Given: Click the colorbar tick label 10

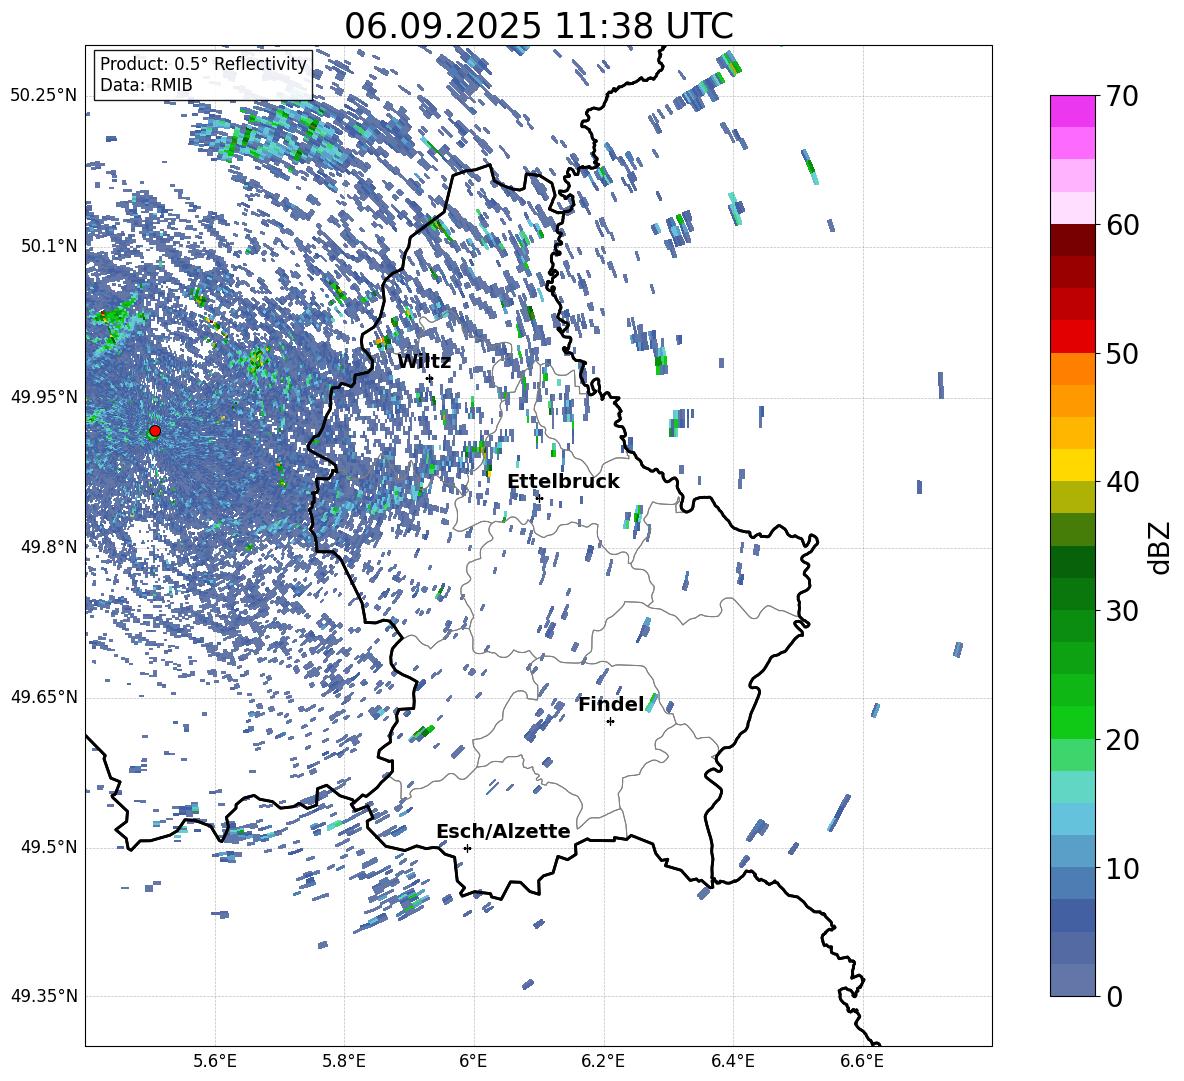Looking at the screenshot, I should click(1122, 868).
